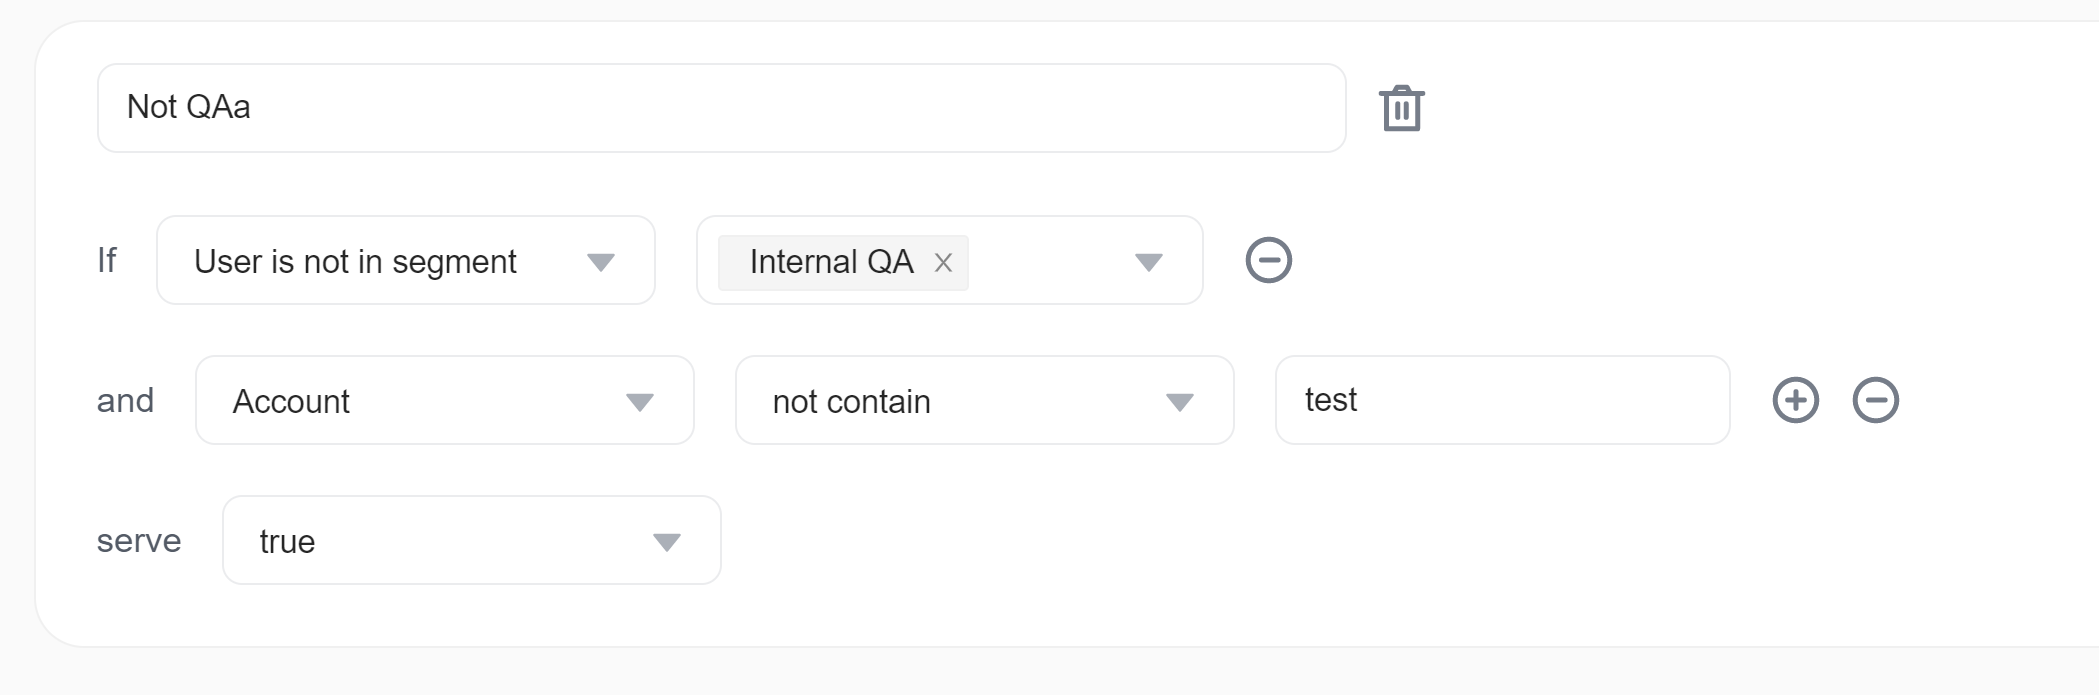Add a new condition with the plus icon
The width and height of the screenshot is (2099, 695).
point(1795,400)
